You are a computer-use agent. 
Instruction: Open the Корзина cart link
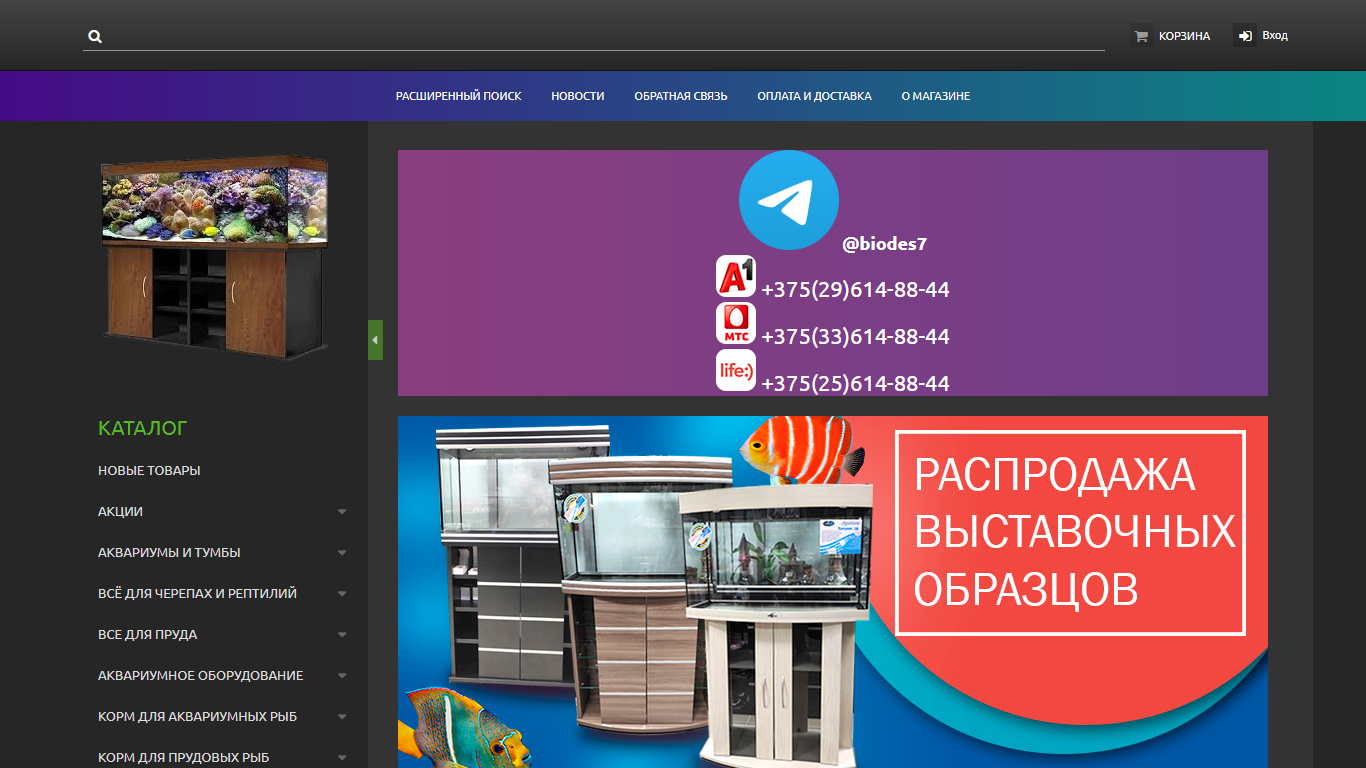coord(1184,36)
